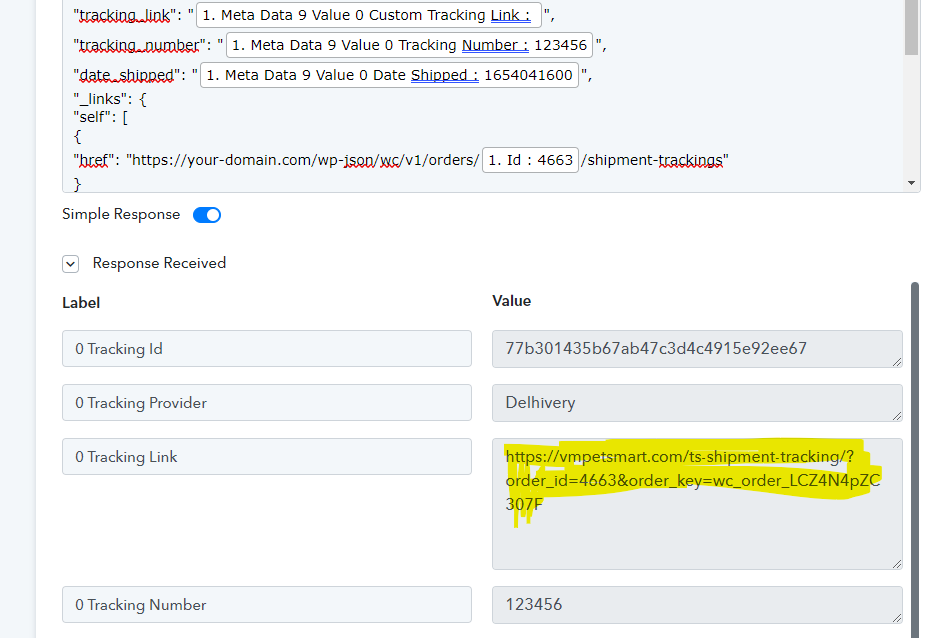Click the 0 Tracking Number label field
This screenshot has height=638, width=934.
267,605
